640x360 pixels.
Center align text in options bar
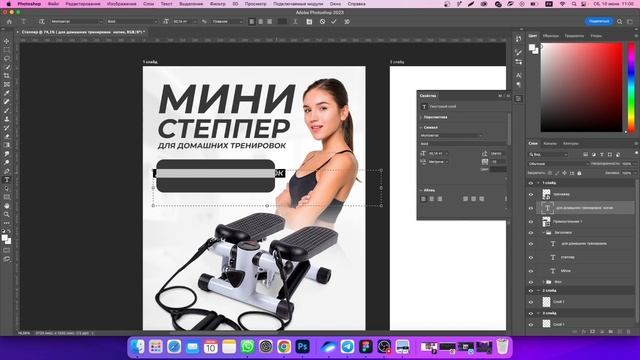point(261,22)
